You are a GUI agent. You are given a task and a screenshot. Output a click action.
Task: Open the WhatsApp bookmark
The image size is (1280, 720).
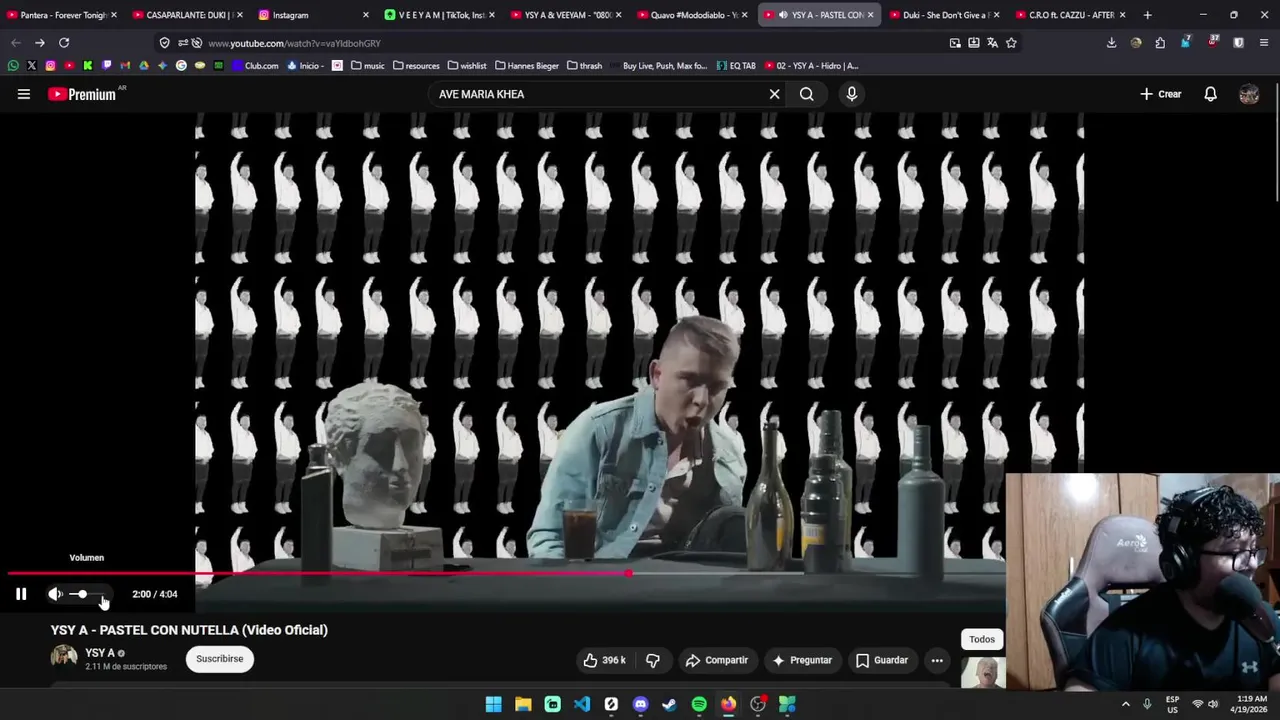tap(13, 66)
